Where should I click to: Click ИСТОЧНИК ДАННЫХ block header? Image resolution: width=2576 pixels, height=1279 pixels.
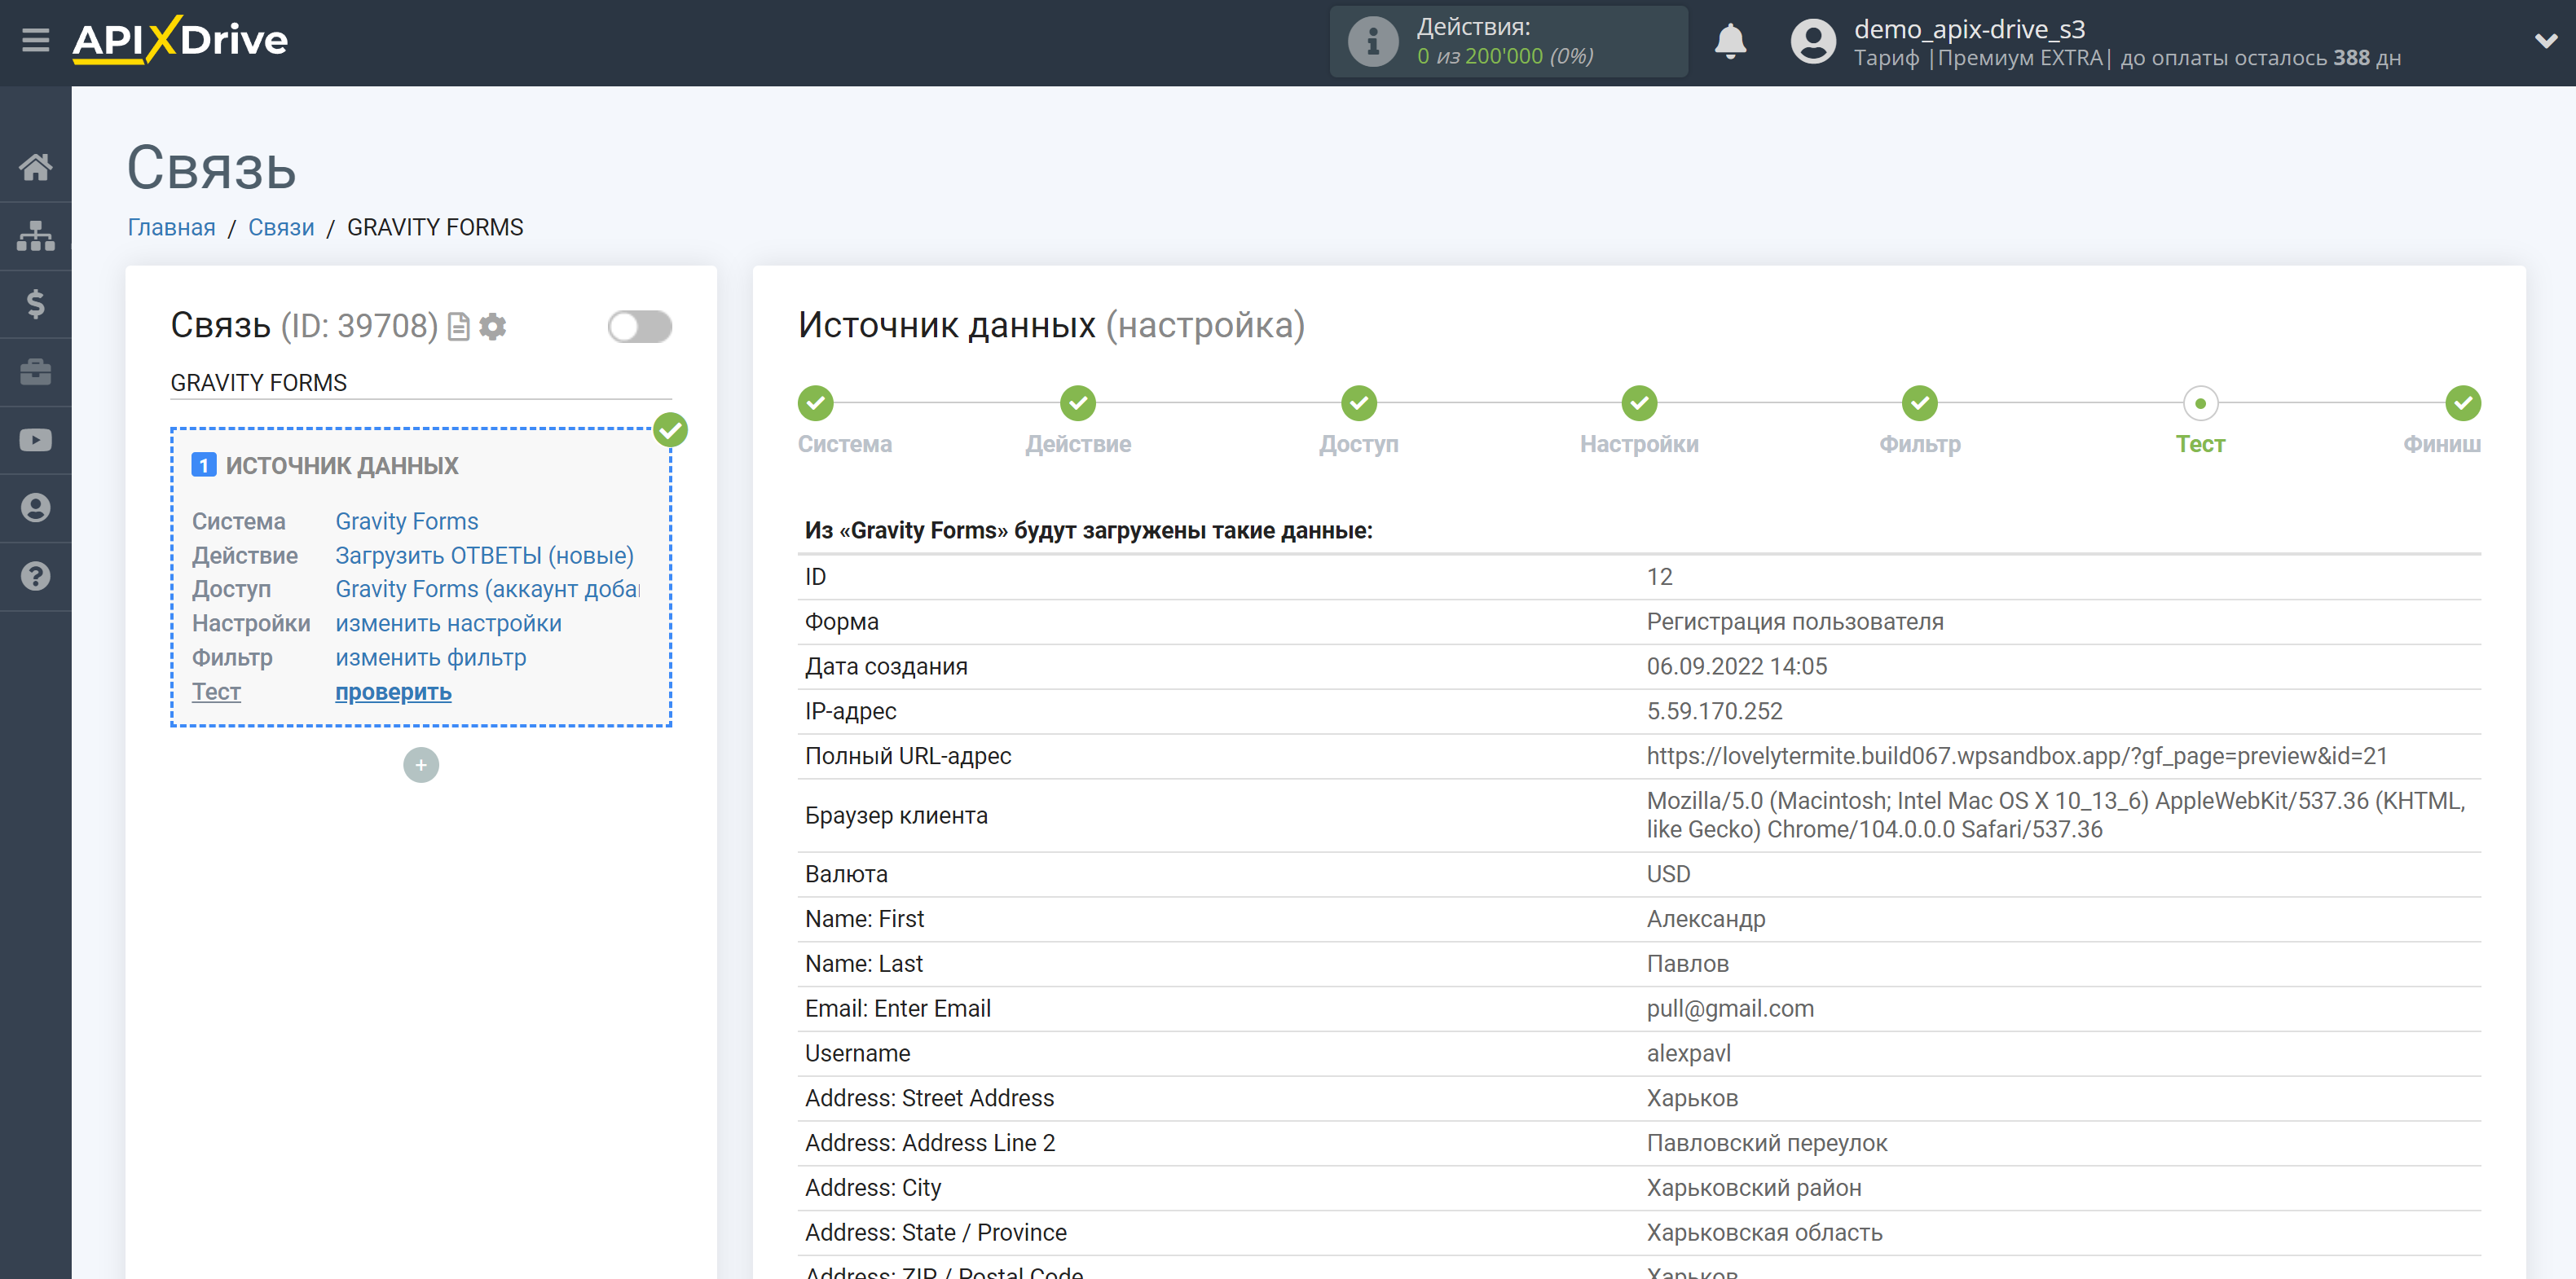click(342, 465)
